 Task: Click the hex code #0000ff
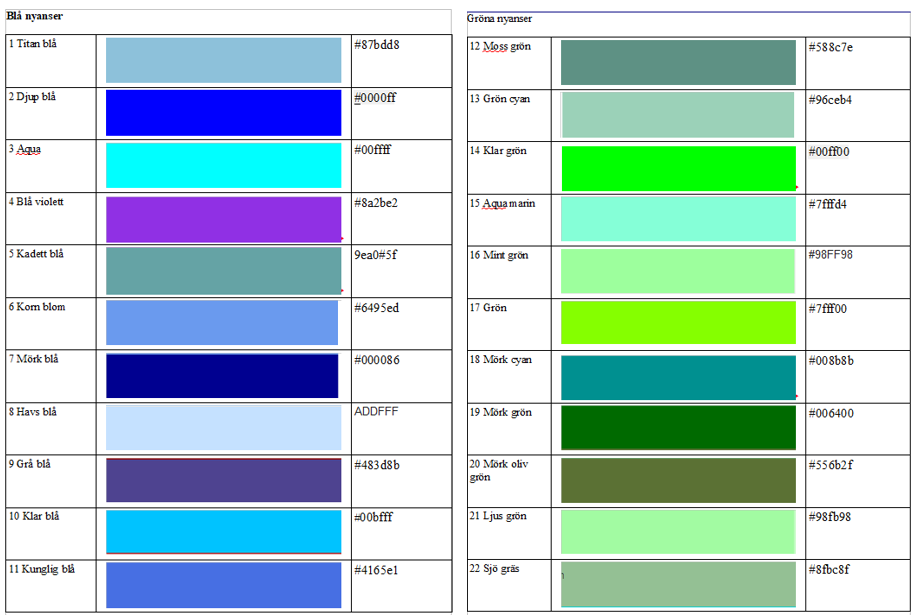(x=375, y=98)
